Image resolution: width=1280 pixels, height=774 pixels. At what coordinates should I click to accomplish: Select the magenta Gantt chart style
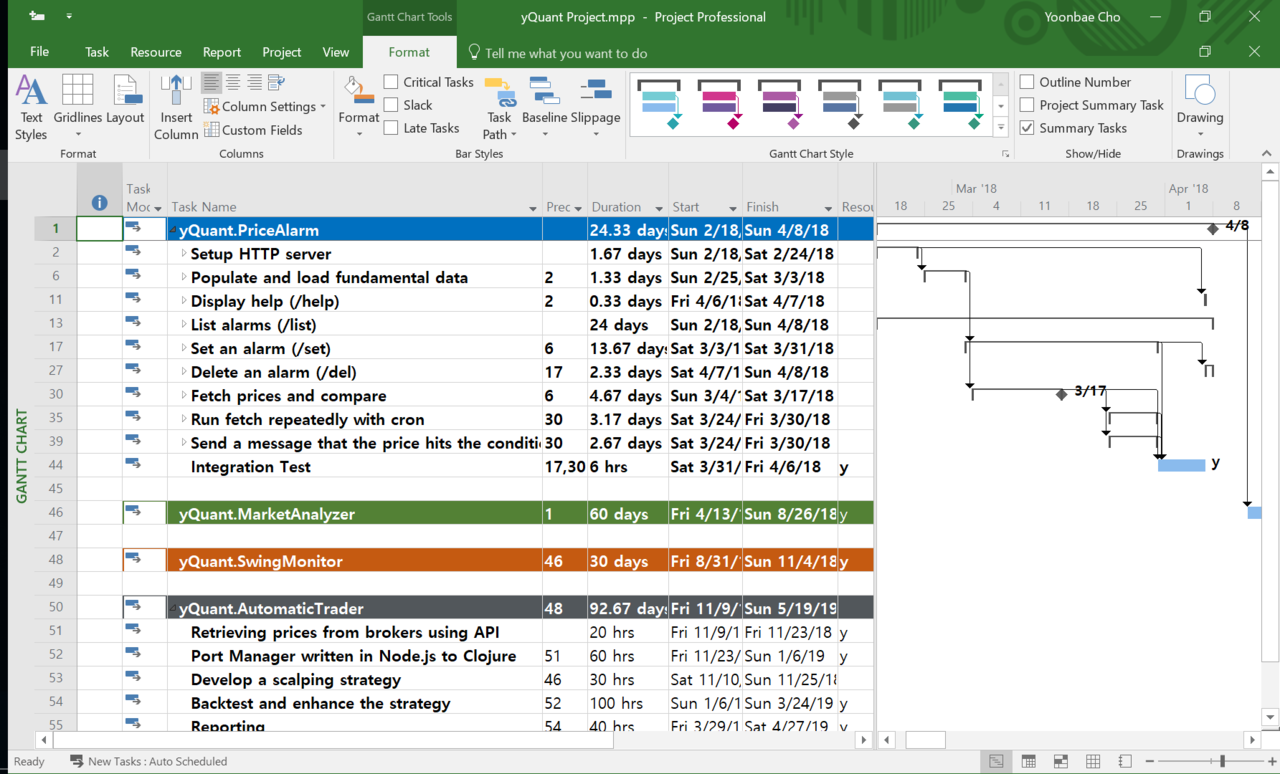point(719,104)
